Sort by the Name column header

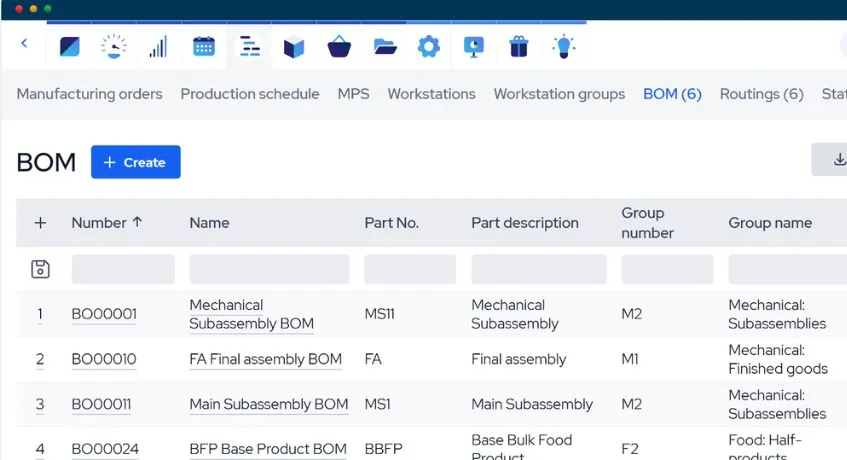click(x=210, y=223)
